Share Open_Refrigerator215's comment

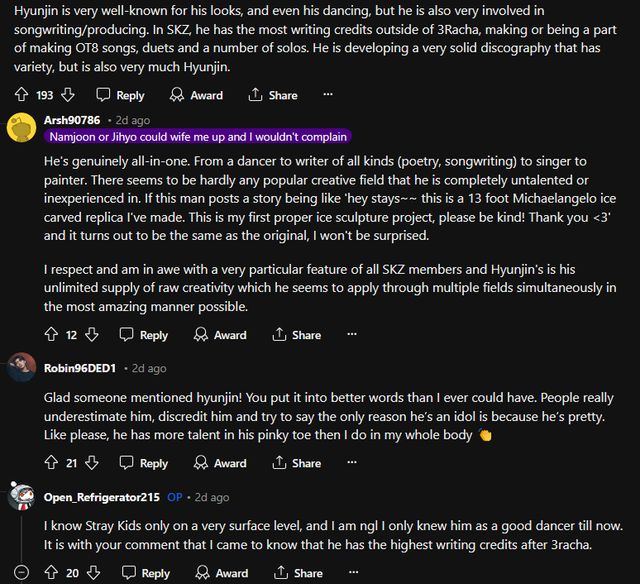[297, 573]
